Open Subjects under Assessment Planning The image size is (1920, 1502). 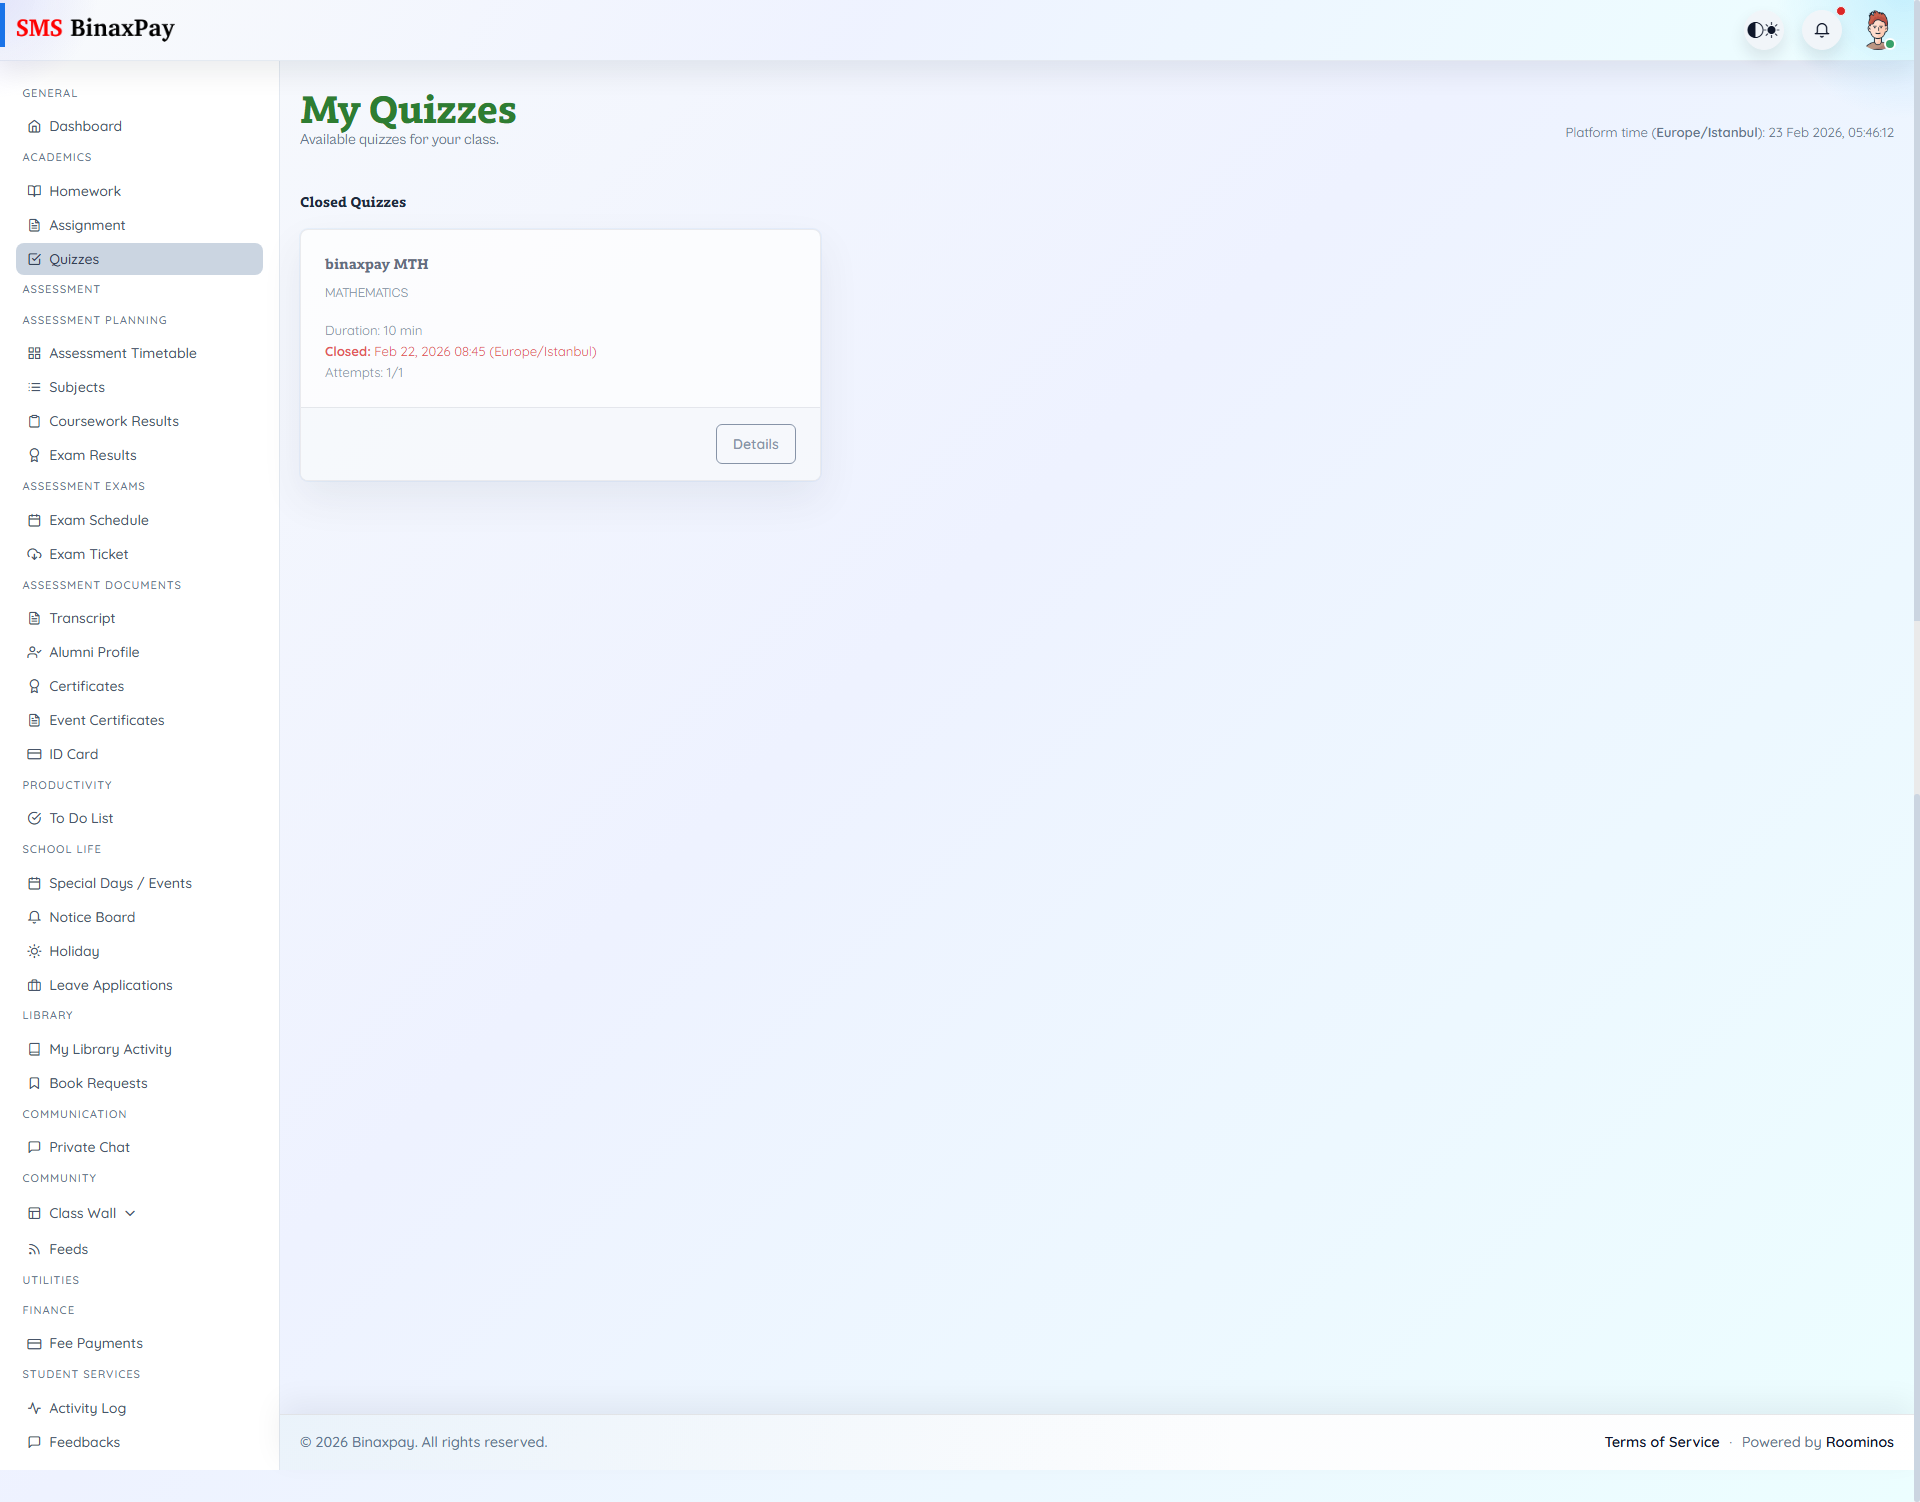77,387
